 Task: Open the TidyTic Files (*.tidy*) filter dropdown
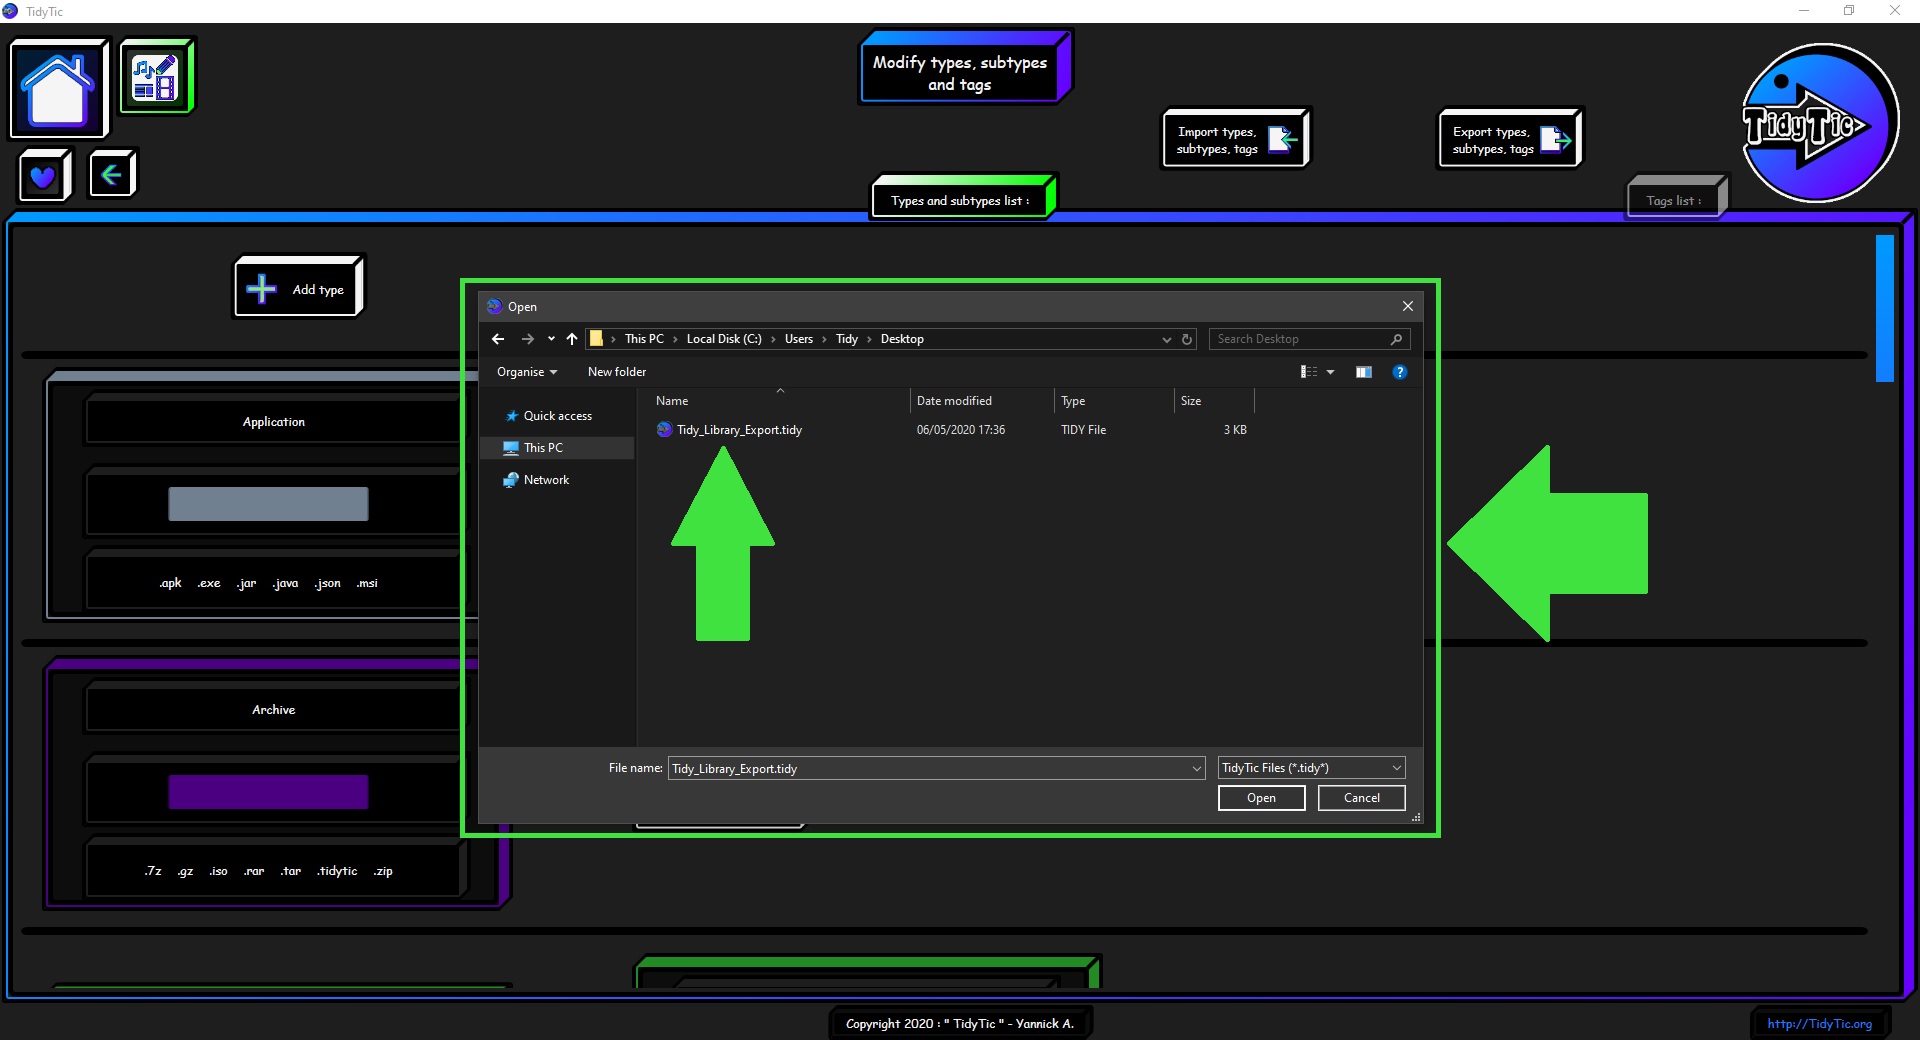[x=1312, y=768]
